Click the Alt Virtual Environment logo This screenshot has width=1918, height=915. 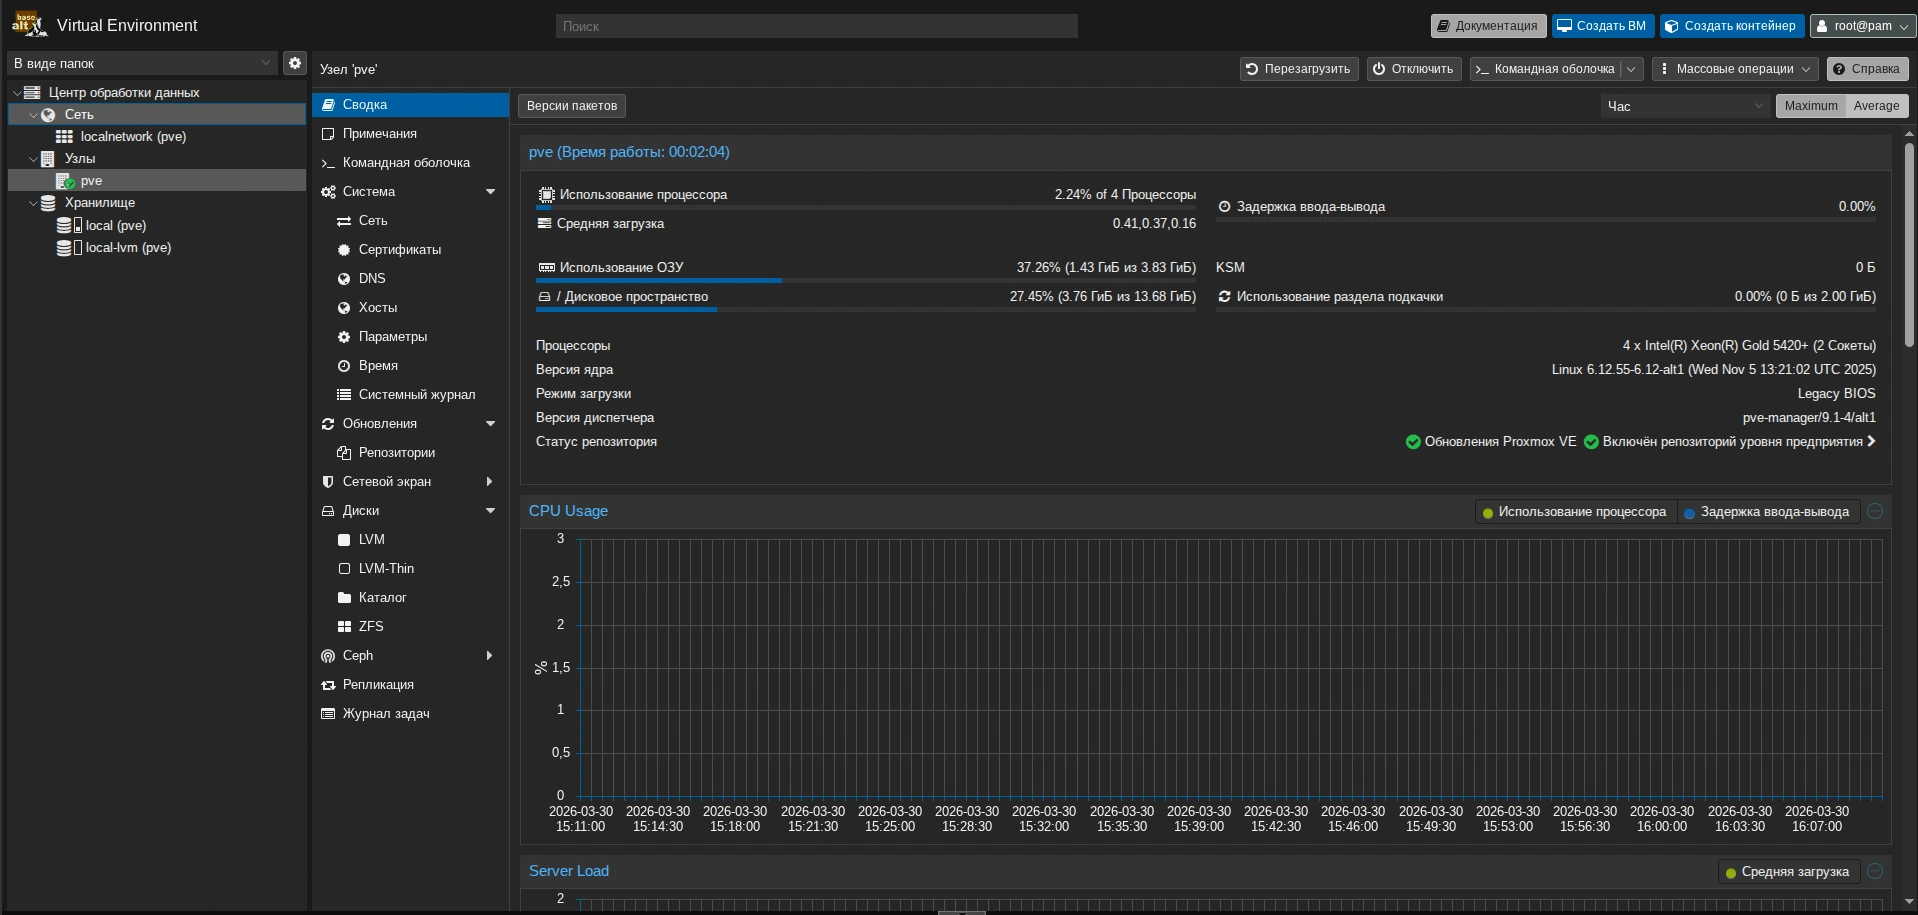pos(29,25)
